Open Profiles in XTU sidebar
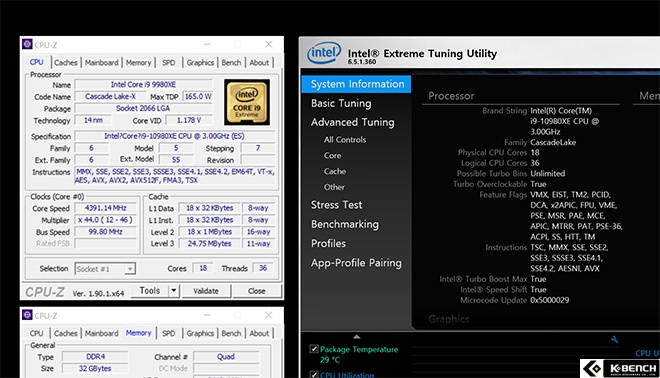660x378 pixels. 328,243
